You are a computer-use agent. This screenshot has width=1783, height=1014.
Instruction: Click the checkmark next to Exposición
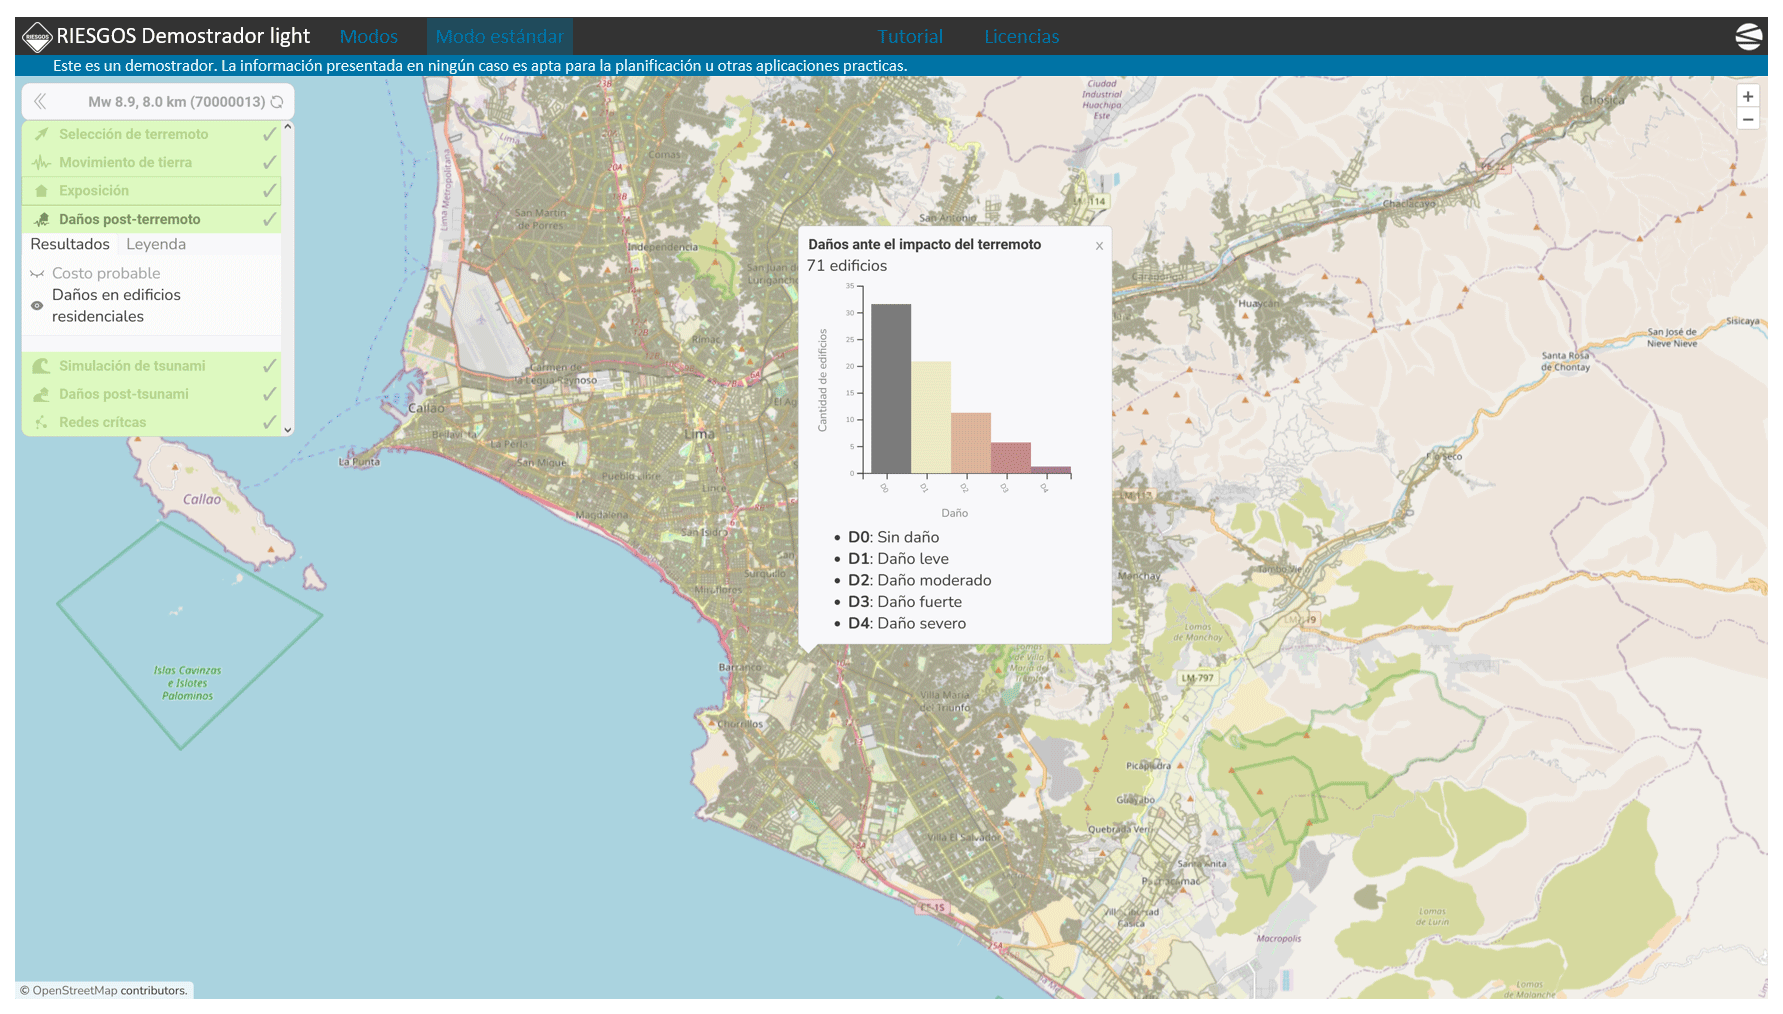(269, 191)
